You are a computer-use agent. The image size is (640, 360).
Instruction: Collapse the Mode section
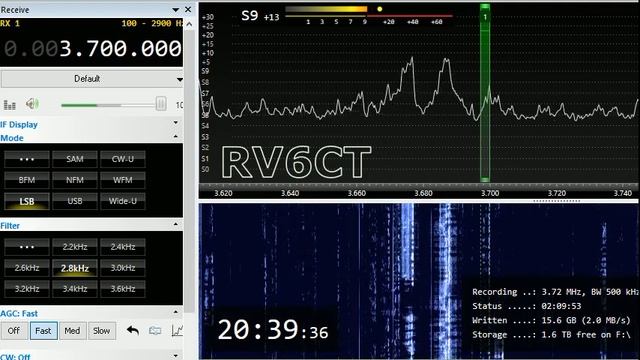(176, 136)
